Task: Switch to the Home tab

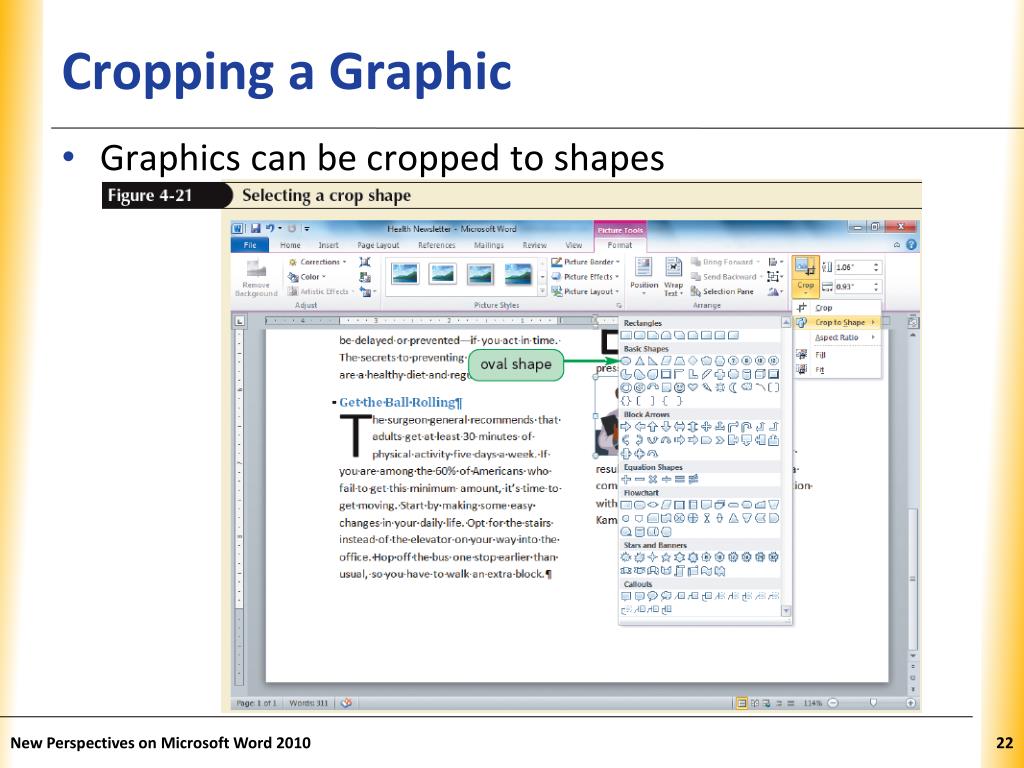Action: coord(291,245)
